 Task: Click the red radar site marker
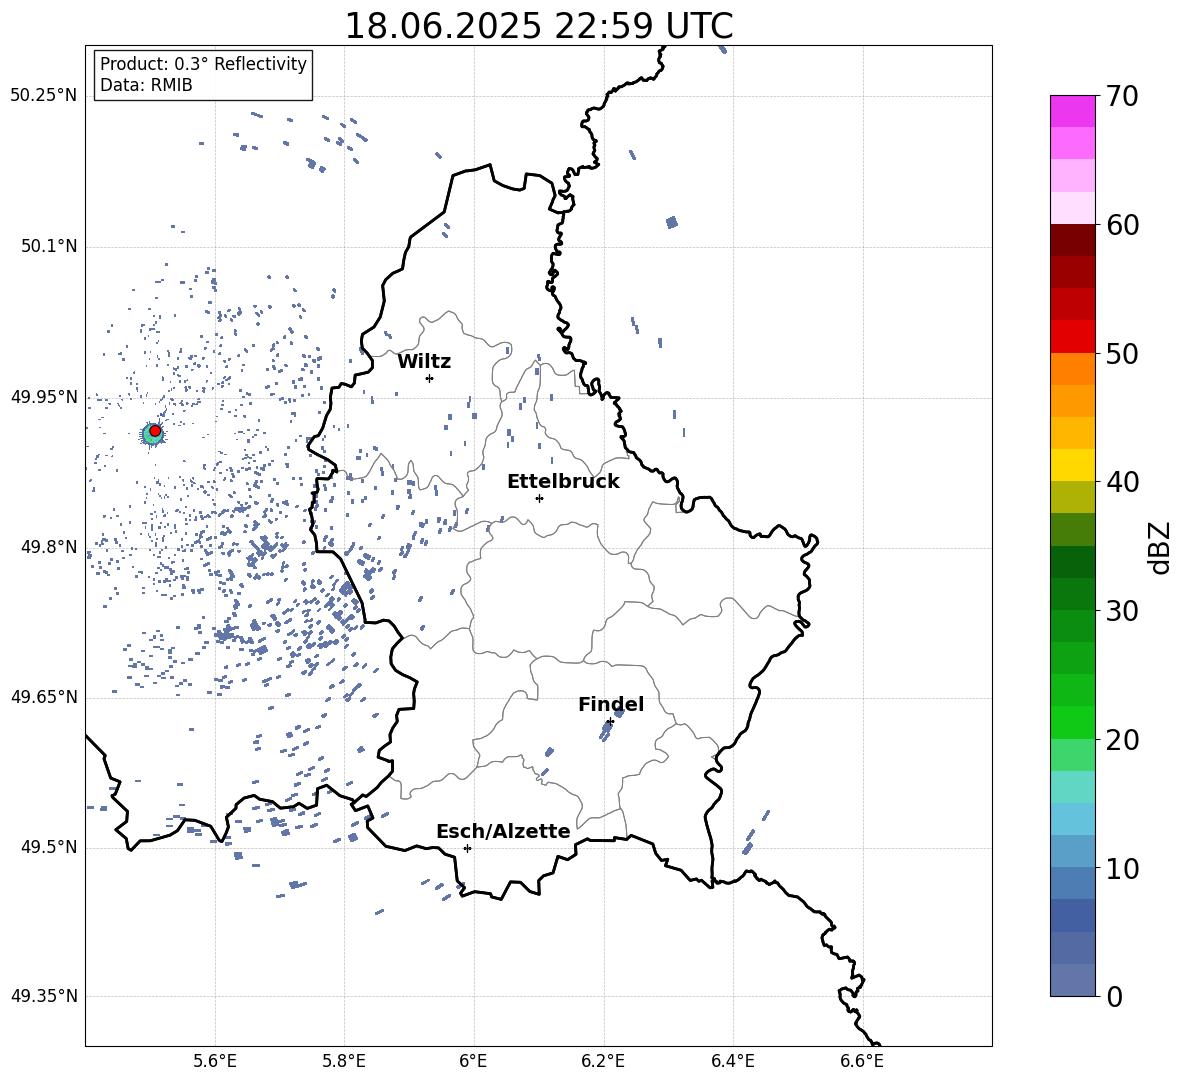pos(155,431)
